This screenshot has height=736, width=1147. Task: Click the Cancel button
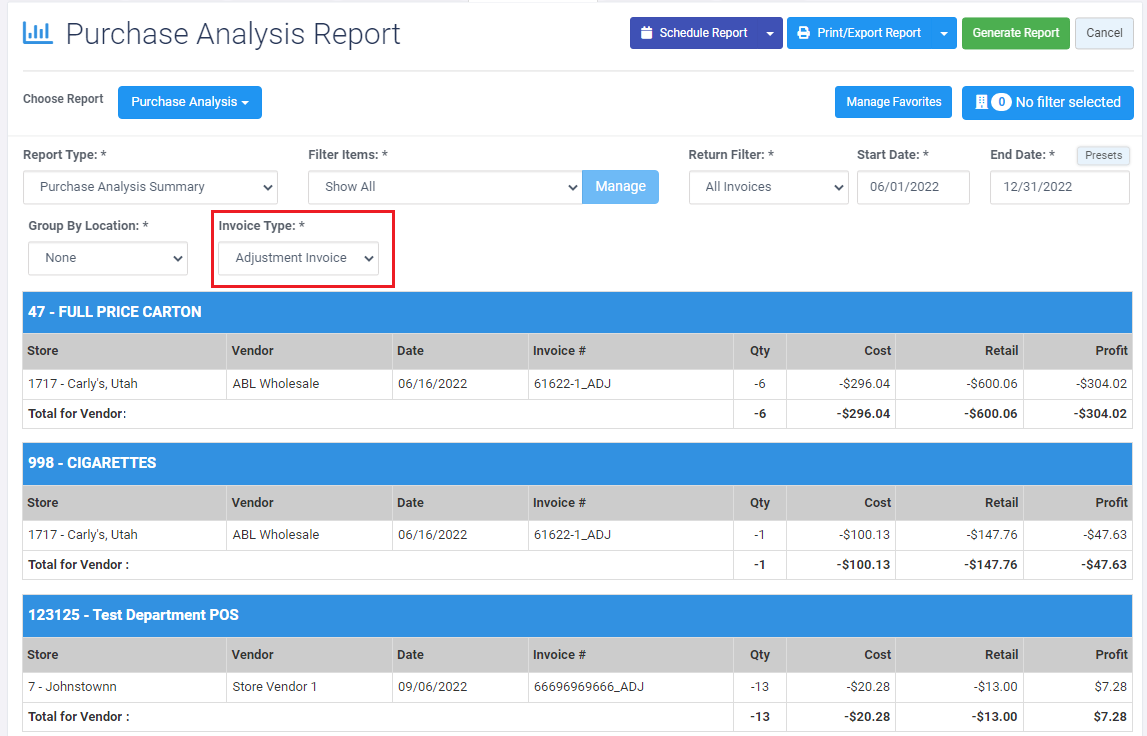(1104, 34)
